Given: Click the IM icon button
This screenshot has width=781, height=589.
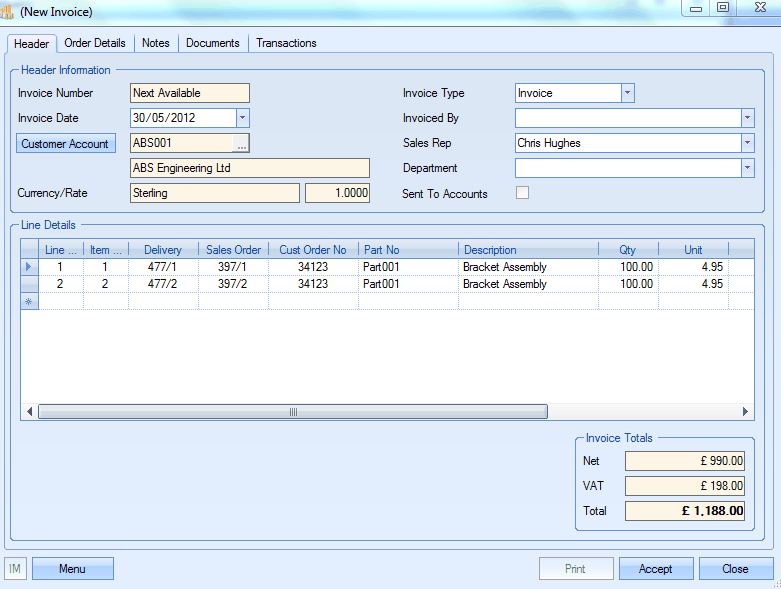Looking at the screenshot, I should click(15, 569).
